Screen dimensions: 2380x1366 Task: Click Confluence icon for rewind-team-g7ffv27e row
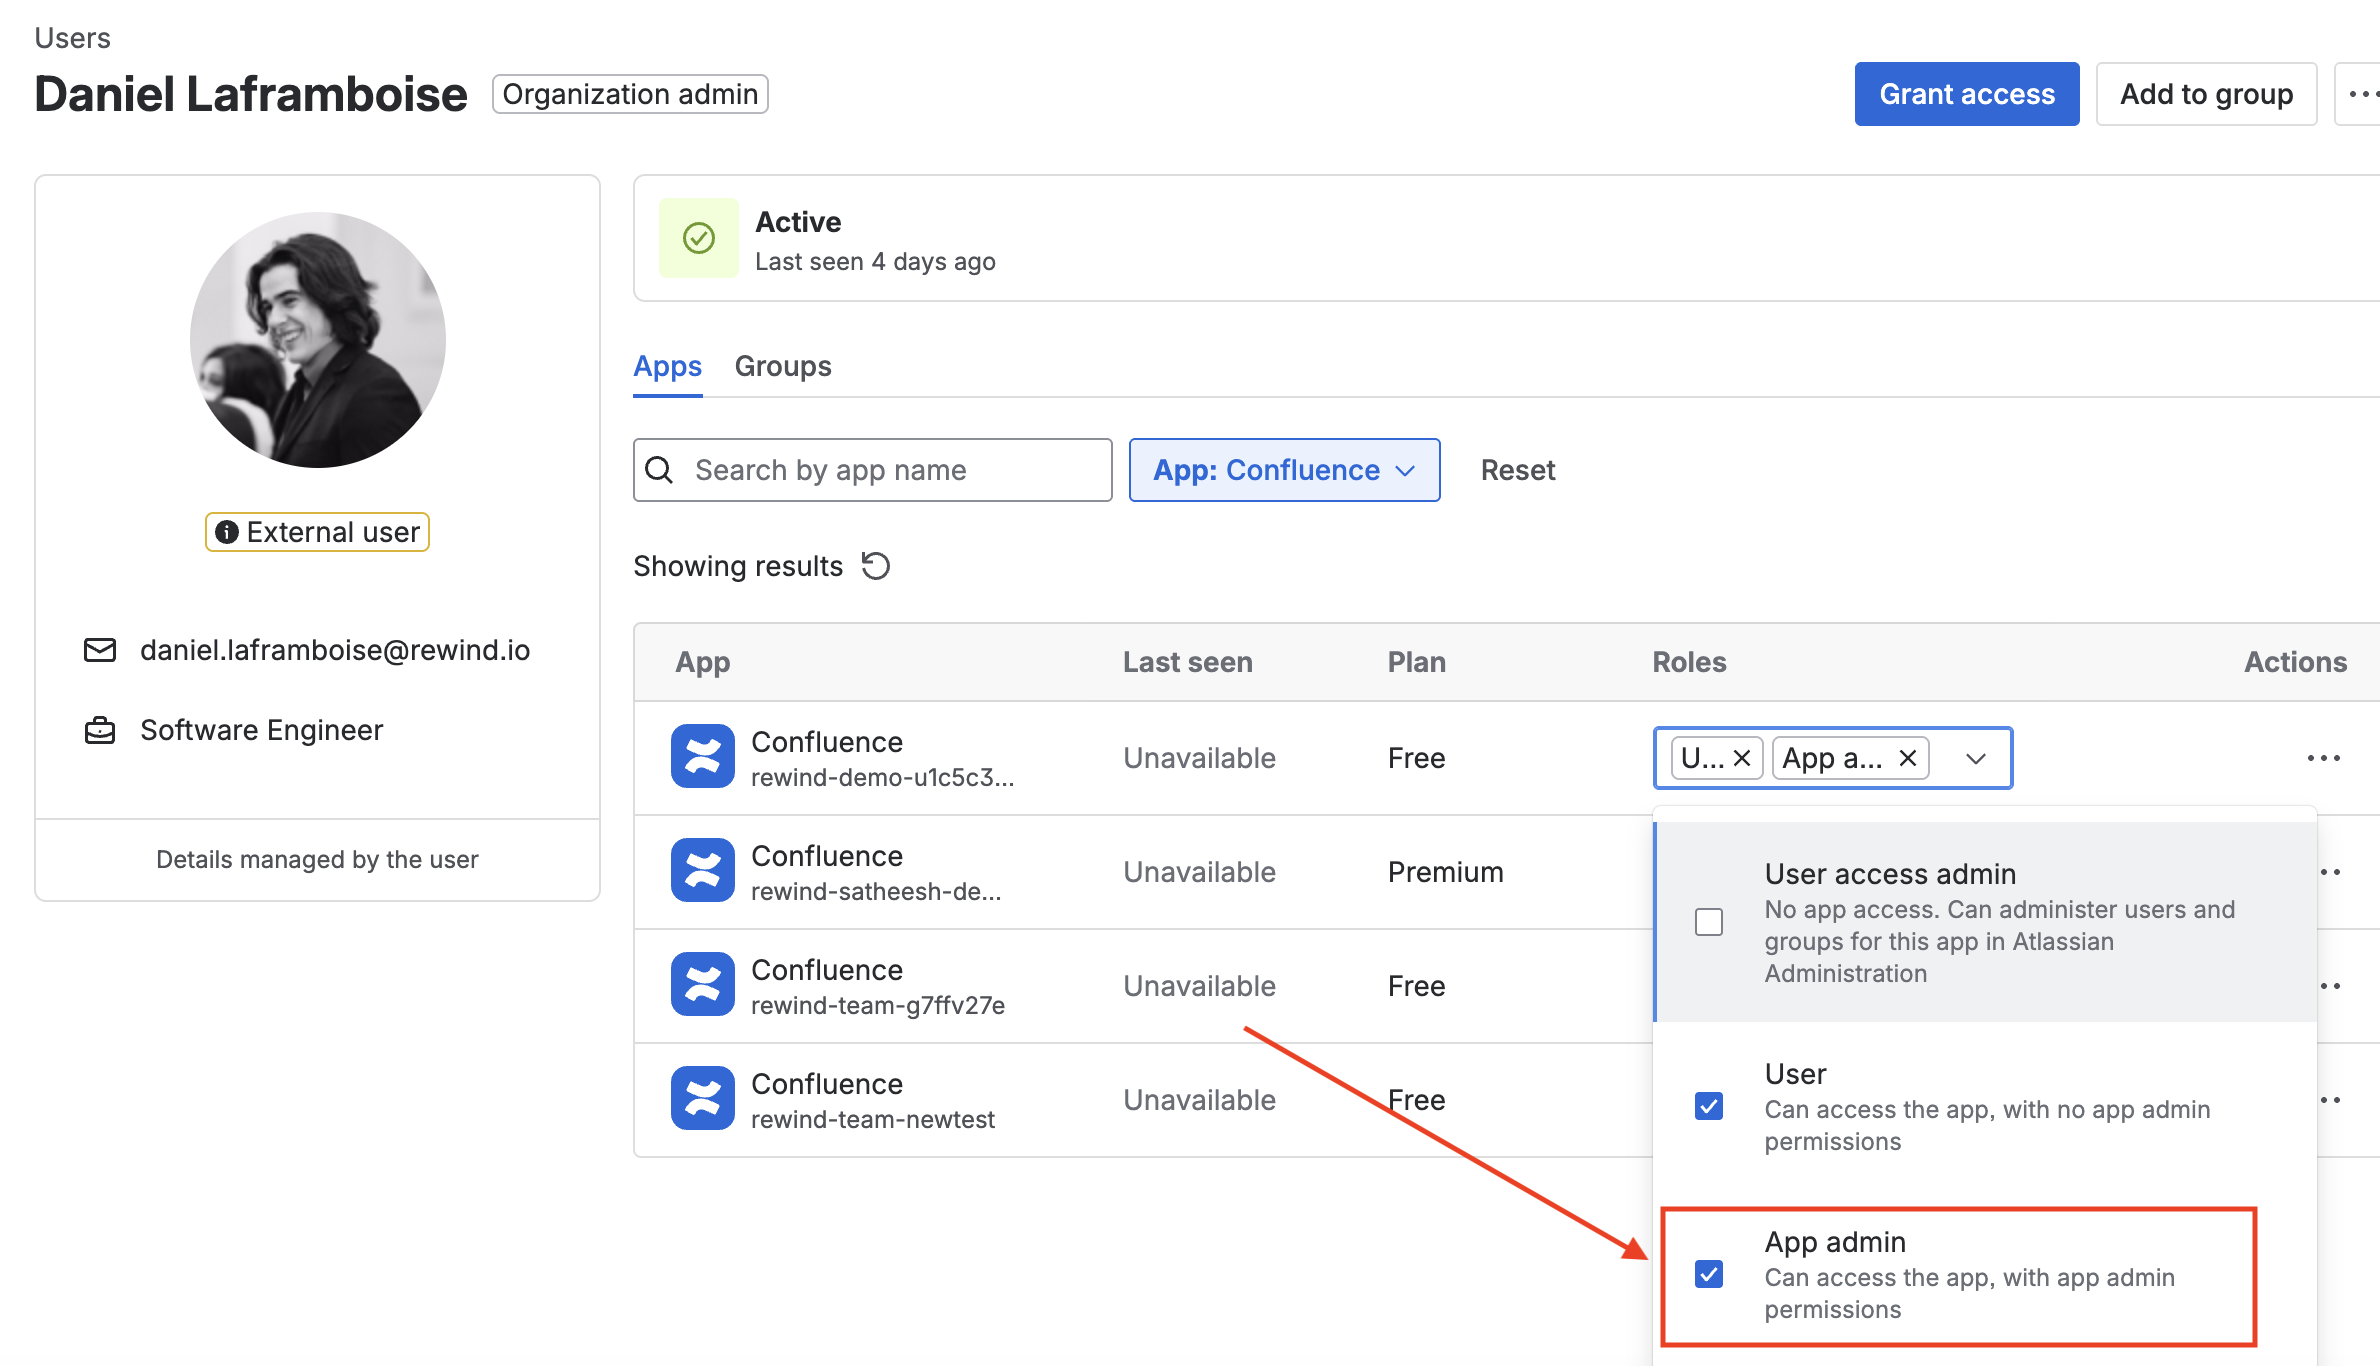[703, 984]
